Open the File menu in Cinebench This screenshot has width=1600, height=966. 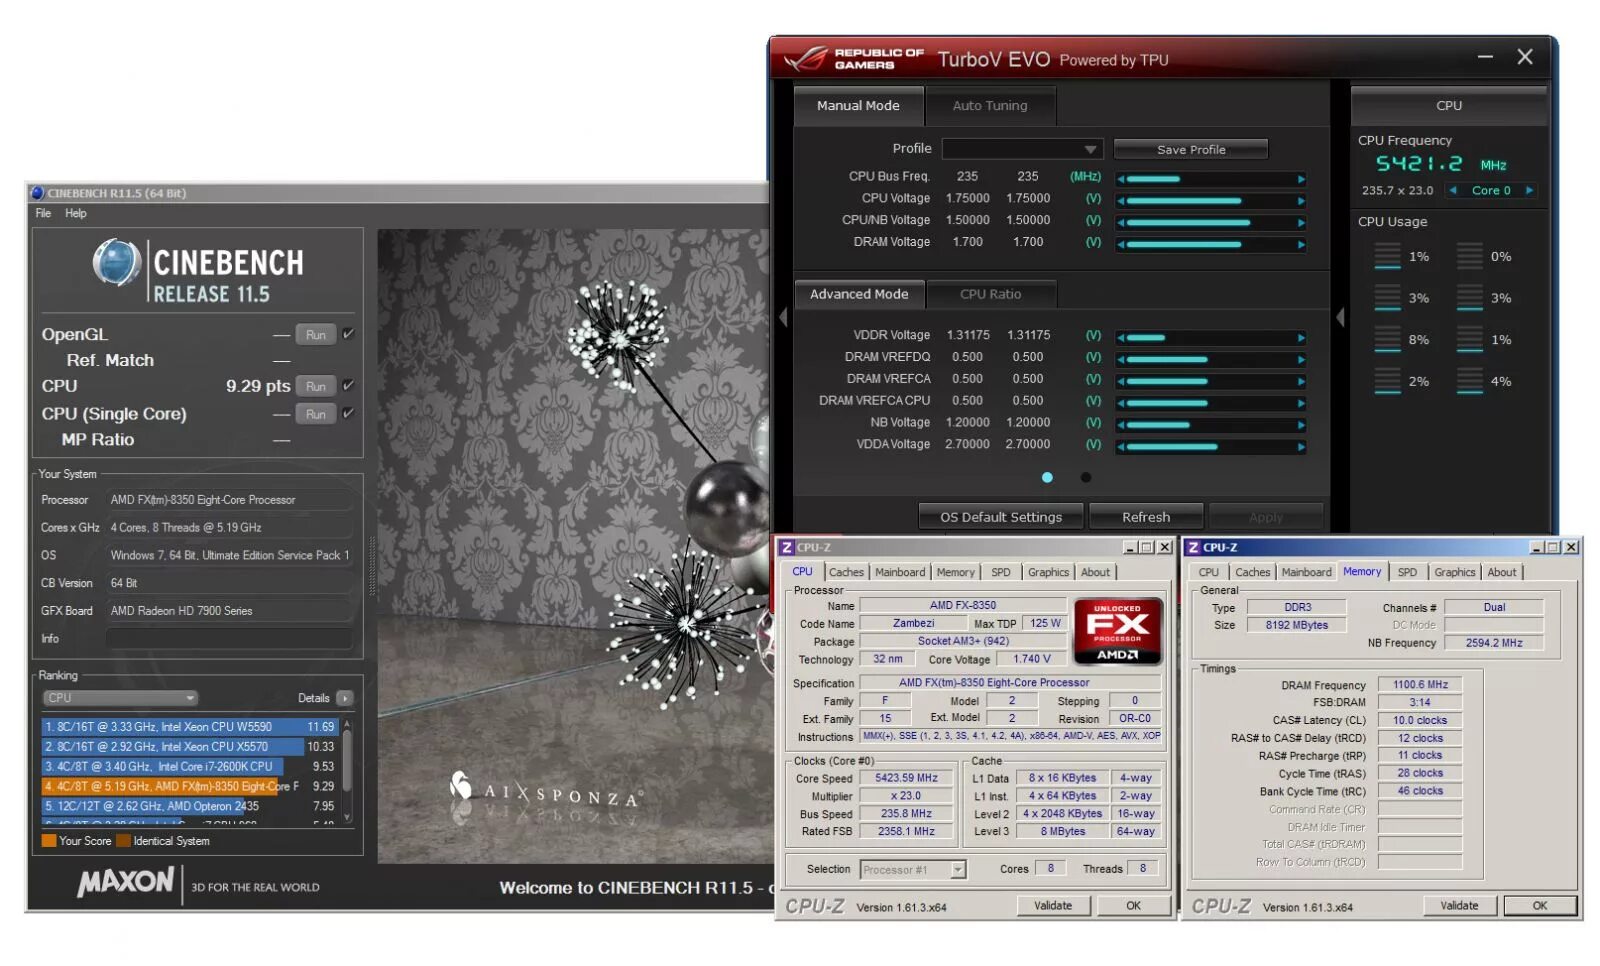[x=43, y=213]
